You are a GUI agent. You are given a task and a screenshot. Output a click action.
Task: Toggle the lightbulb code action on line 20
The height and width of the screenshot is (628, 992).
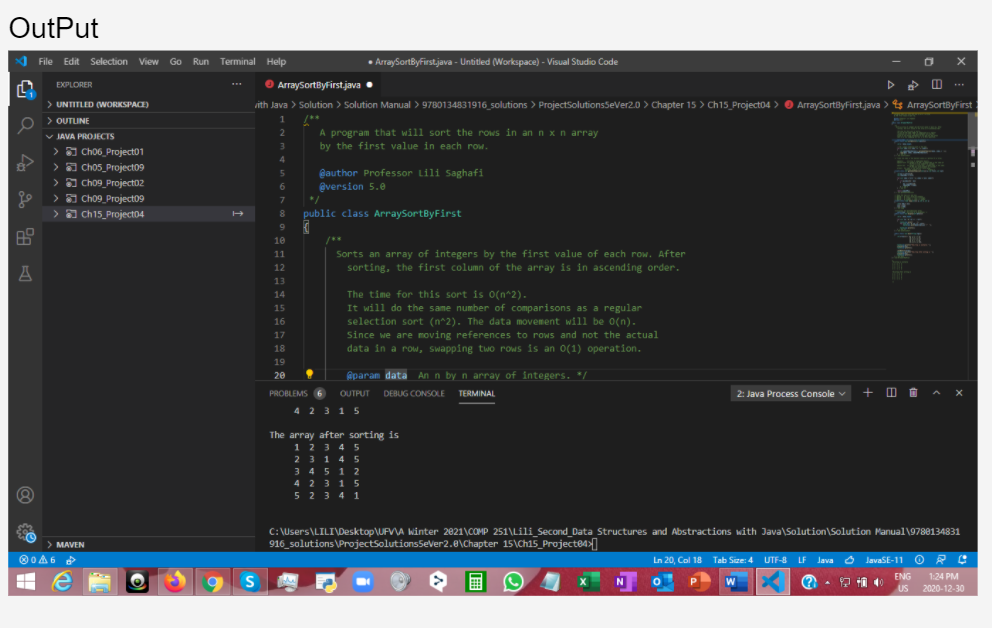(x=309, y=375)
